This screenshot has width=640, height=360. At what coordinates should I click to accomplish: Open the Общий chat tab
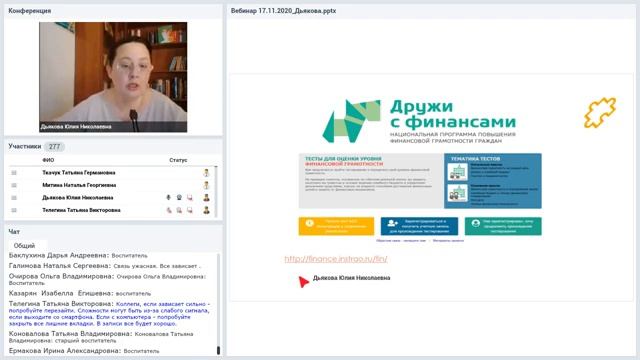[24, 246]
